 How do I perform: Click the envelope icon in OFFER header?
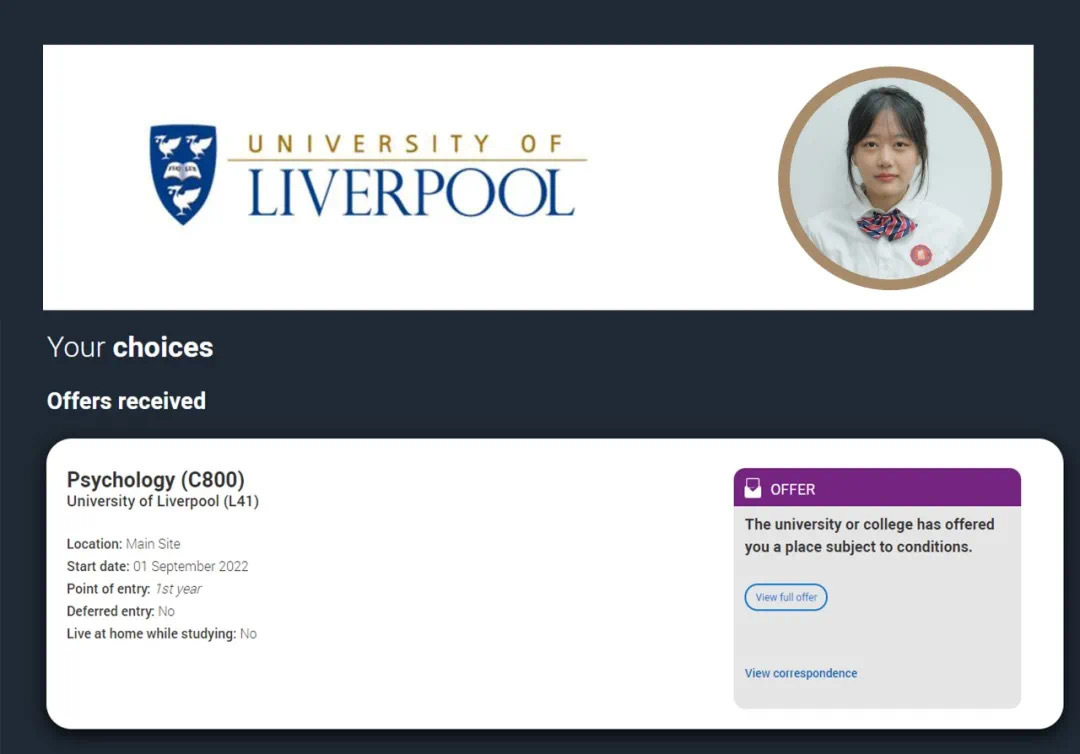point(753,488)
